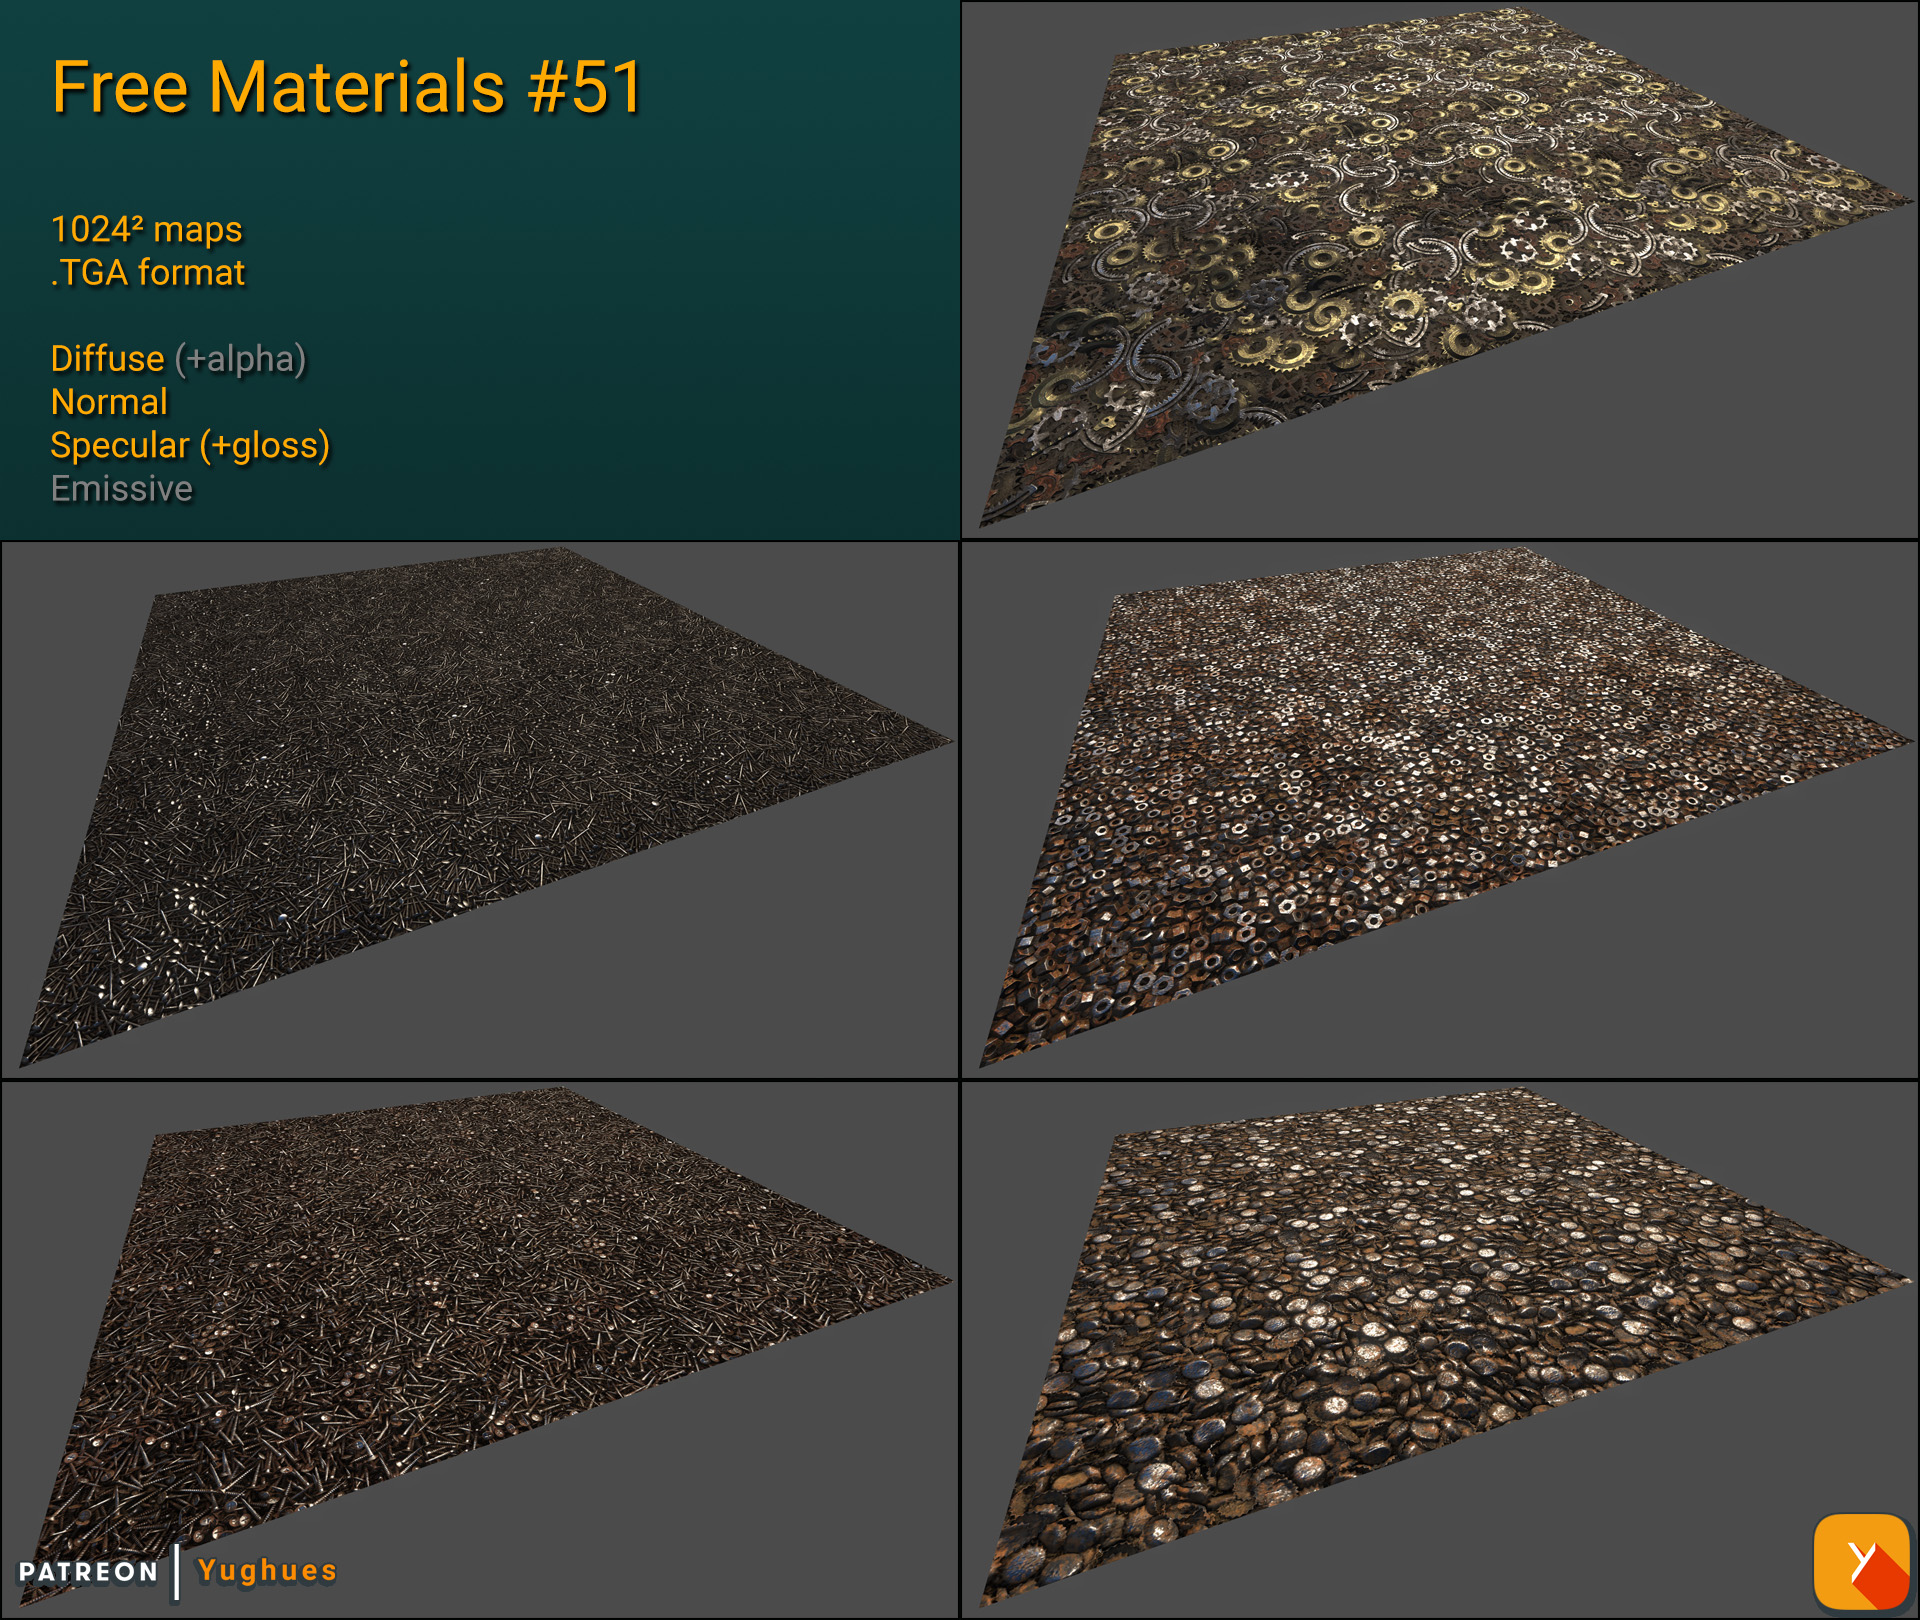Click the PATREON wordmark logo
The height and width of the screenshot is (1620, 1920).
point(90,1572)
